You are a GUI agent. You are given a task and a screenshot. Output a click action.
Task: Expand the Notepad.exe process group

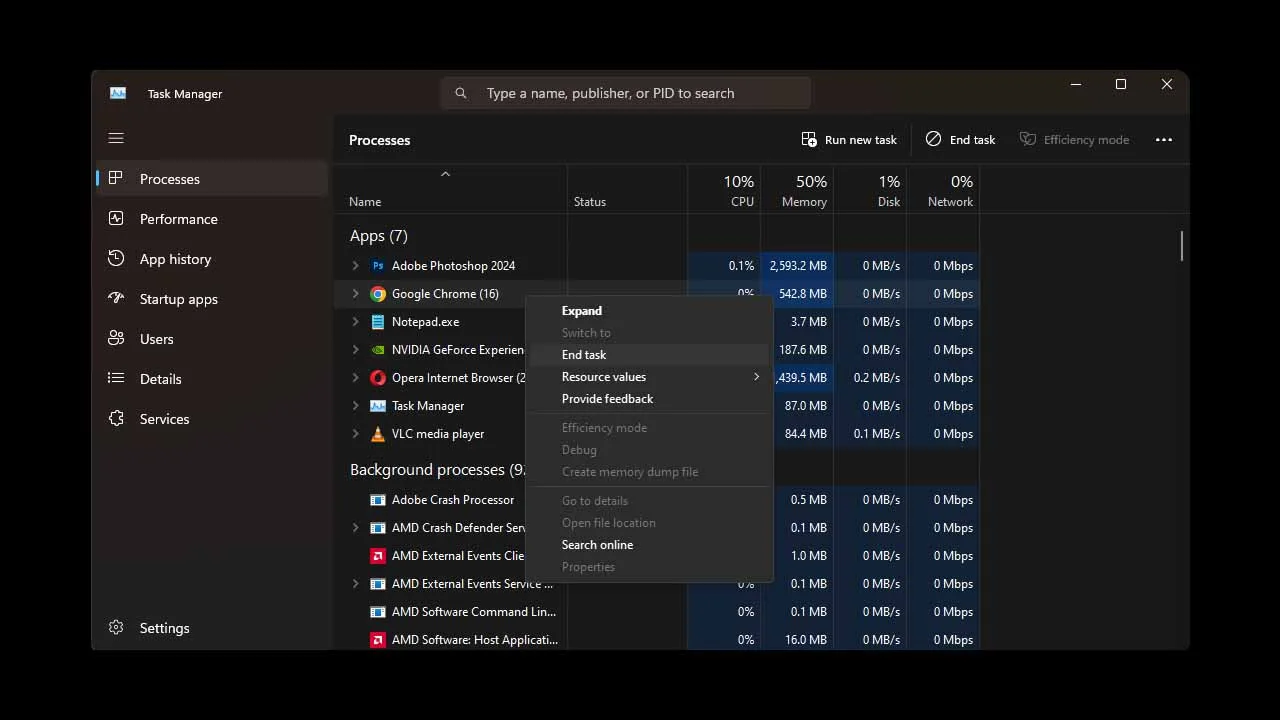tap(355, 322)
